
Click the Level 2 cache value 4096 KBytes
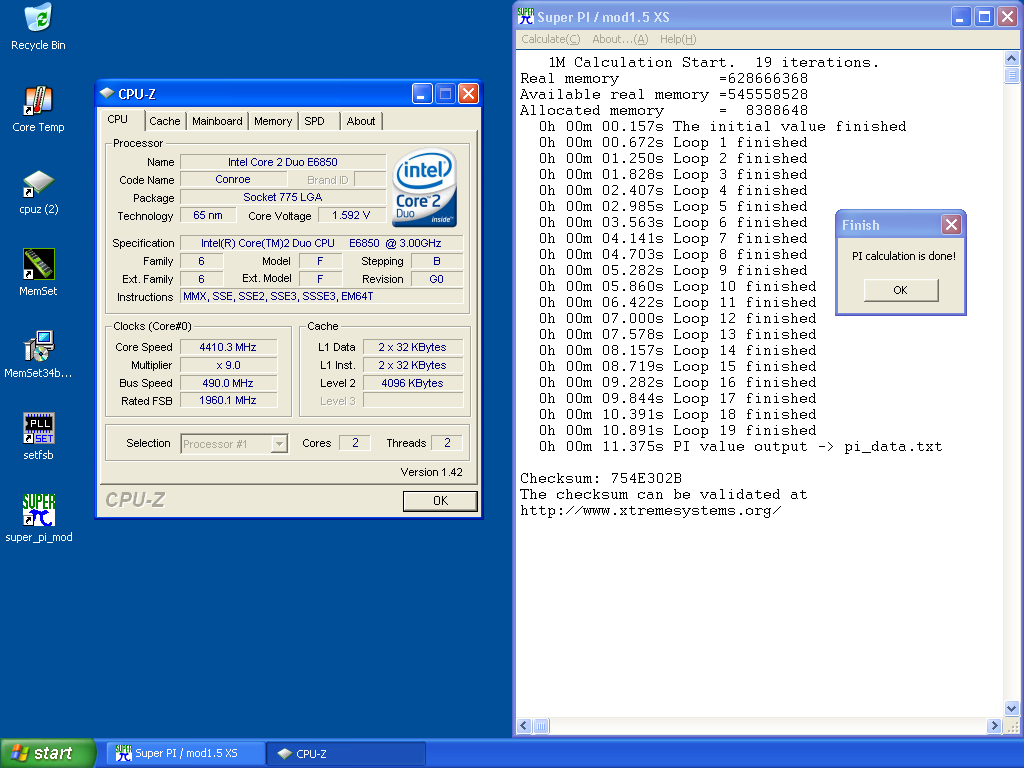pos(413,383)
